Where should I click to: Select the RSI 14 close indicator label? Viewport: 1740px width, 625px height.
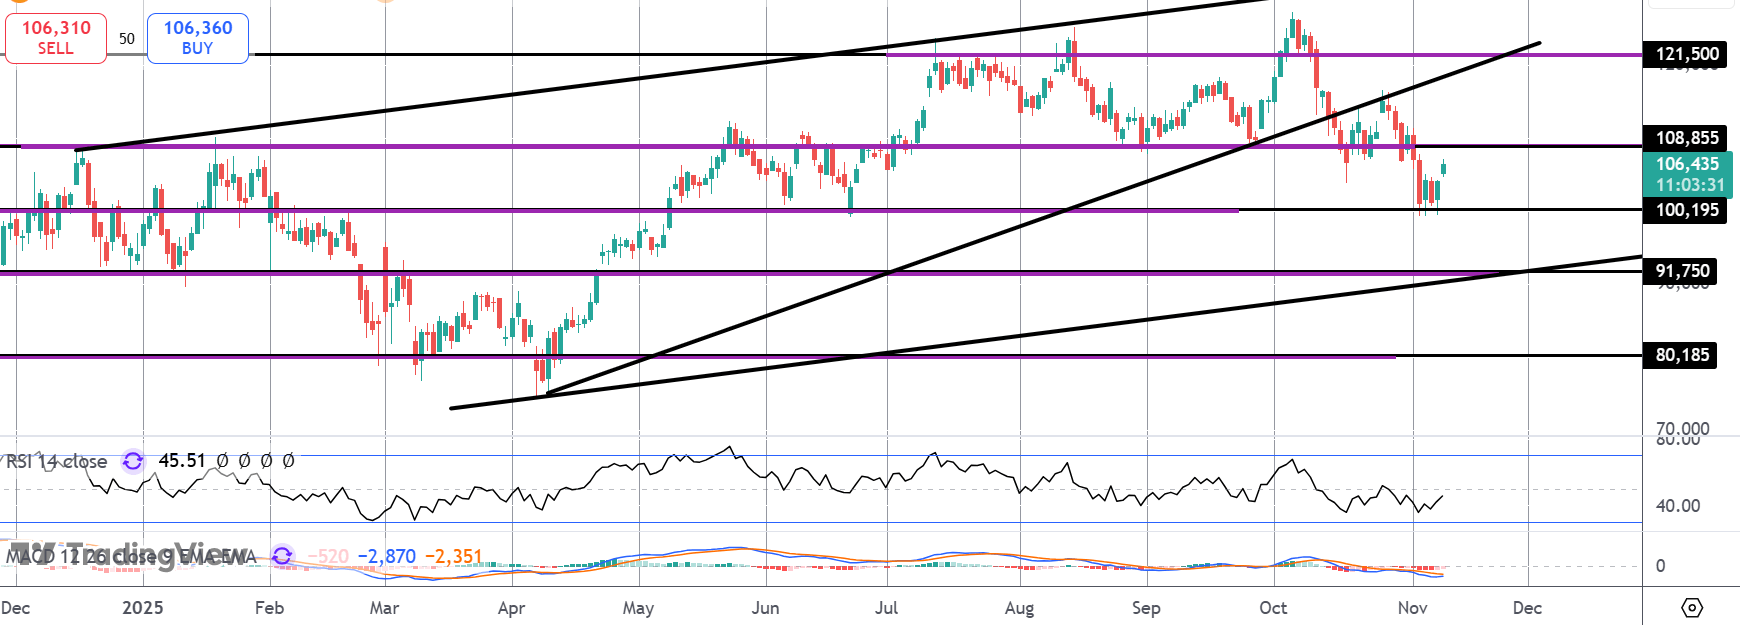click(x=57, y=461)
